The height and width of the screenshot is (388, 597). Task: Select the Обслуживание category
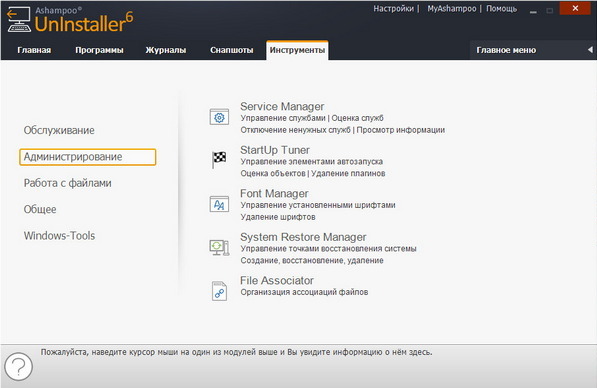tap(59, 130)
